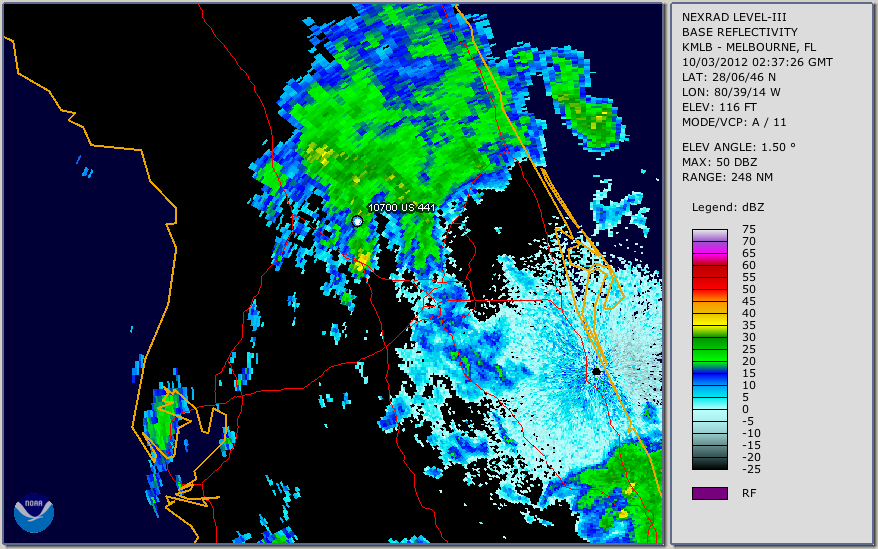This screenshot has width=878, height=549.
Task: Select 'Legend: dBZ' heading
Action: click(x=728, y=207)
